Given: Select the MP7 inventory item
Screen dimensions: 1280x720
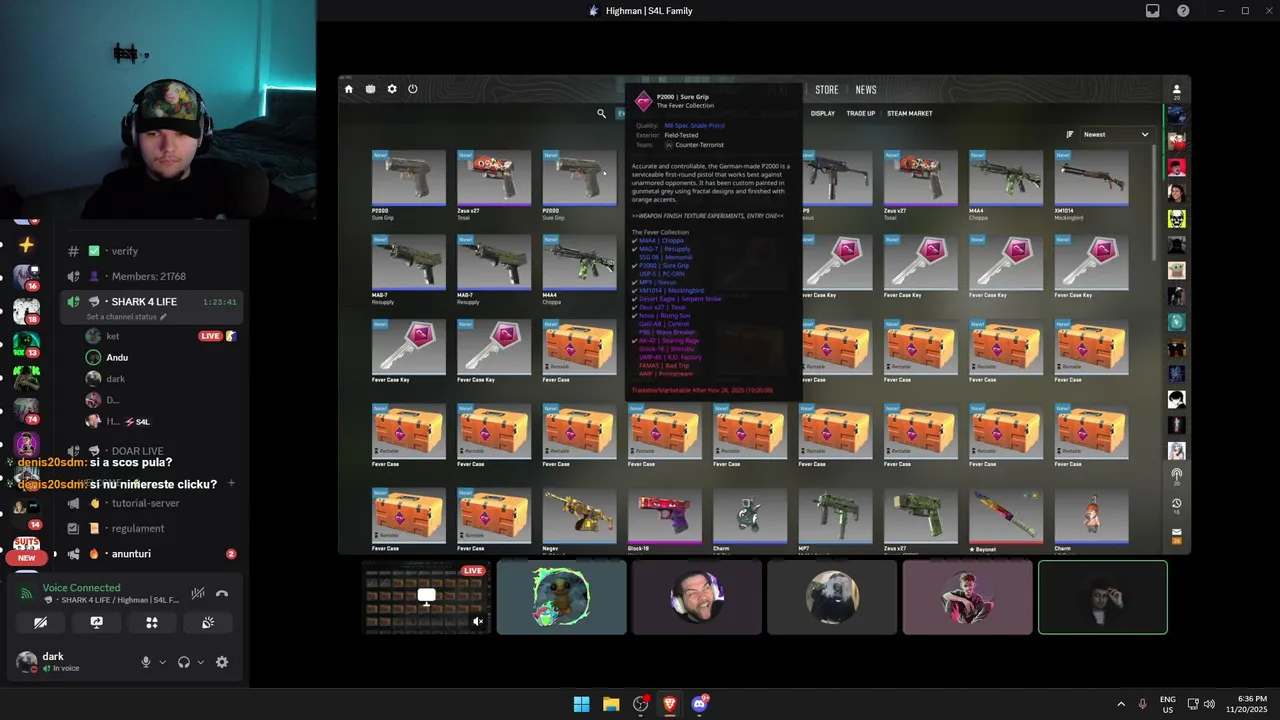Looking at the screenshot, I should point(836,520).
